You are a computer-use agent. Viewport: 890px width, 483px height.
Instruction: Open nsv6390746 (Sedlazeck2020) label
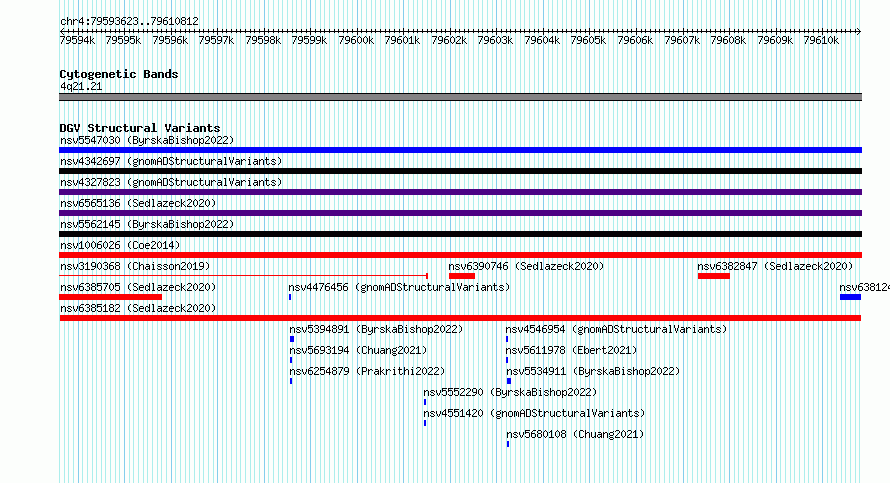click(526, 266)
